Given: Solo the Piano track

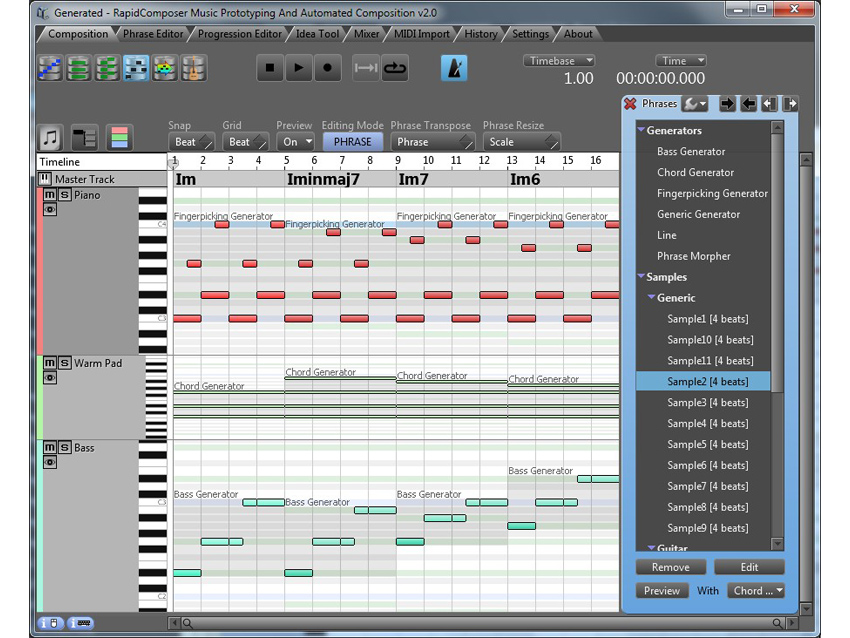Looking at the screenshot, I should 65,195.
